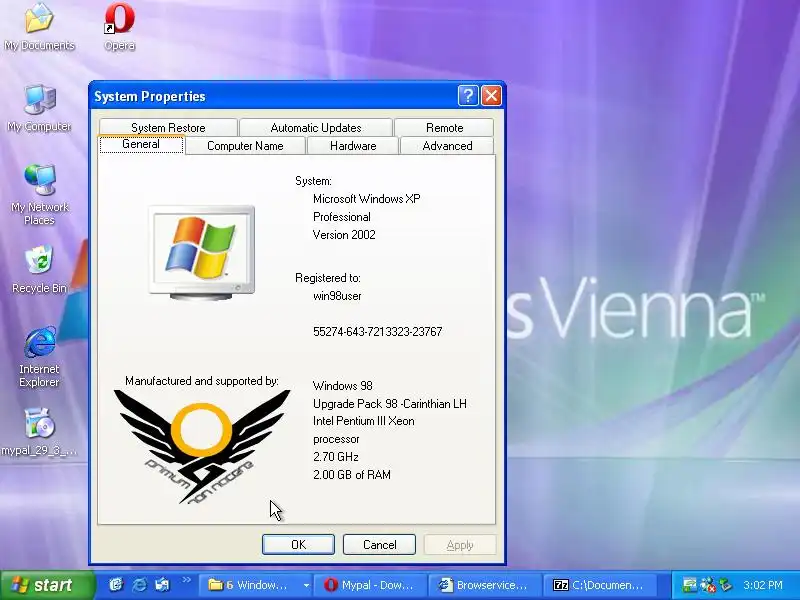This screenshot has height=600, width=800.
Task: Select the mypal_29_3 installer icon
Action: click(39, 432)
